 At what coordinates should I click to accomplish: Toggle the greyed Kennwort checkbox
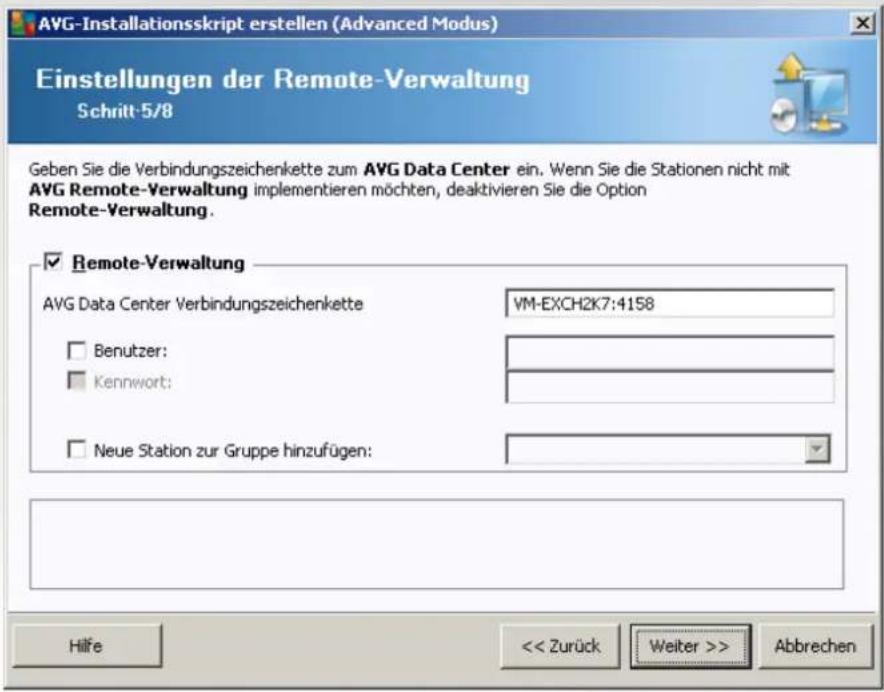pos(76,381)
